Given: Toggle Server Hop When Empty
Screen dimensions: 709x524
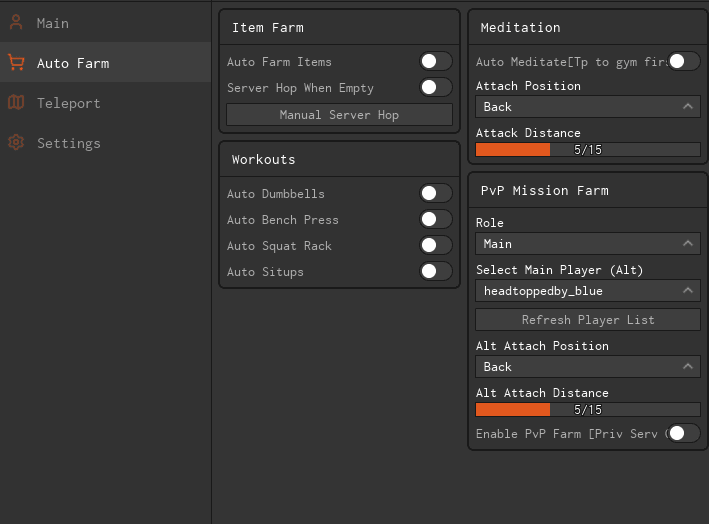Looking at the screenshot, I should (435, 88).
